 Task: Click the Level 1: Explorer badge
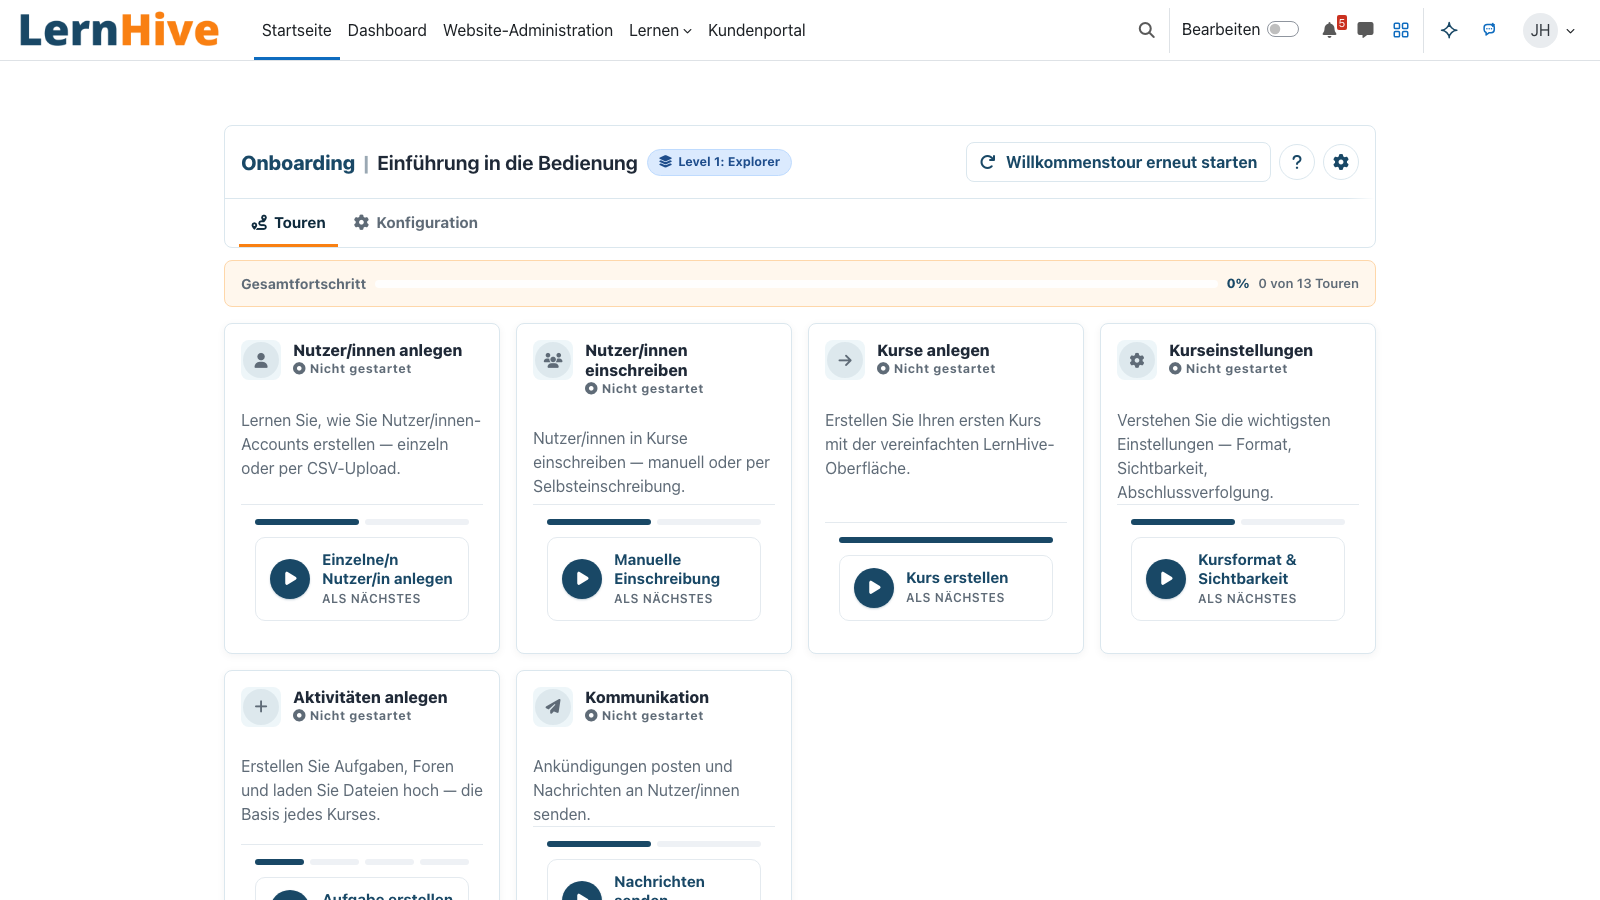click(x=719, y=162)
